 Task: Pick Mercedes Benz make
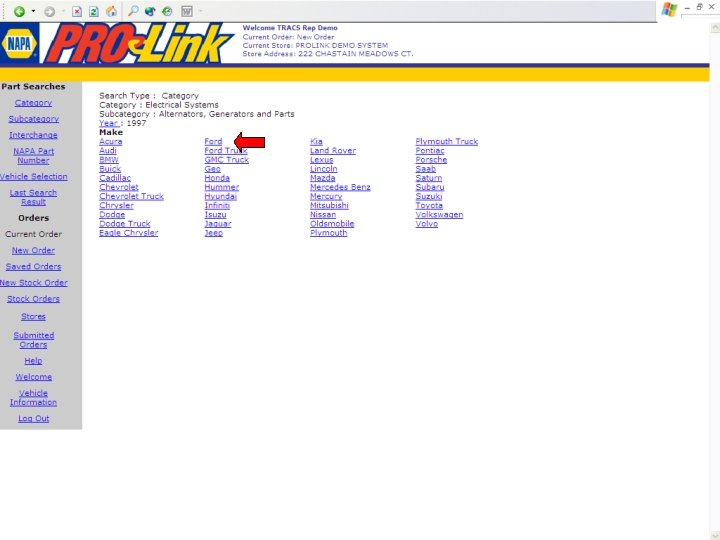pyautogui.click(x=340, y=187)
